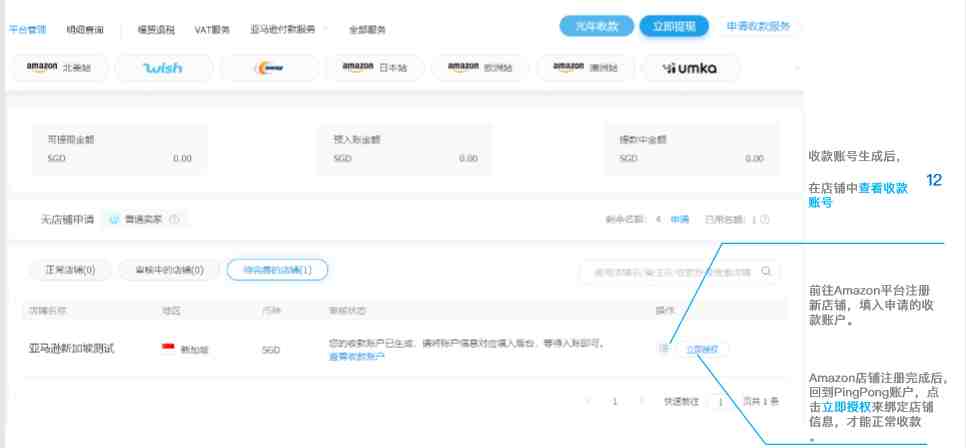
Task: Open the second navigation item next to 平台管理
Action: tap(85, 29)
